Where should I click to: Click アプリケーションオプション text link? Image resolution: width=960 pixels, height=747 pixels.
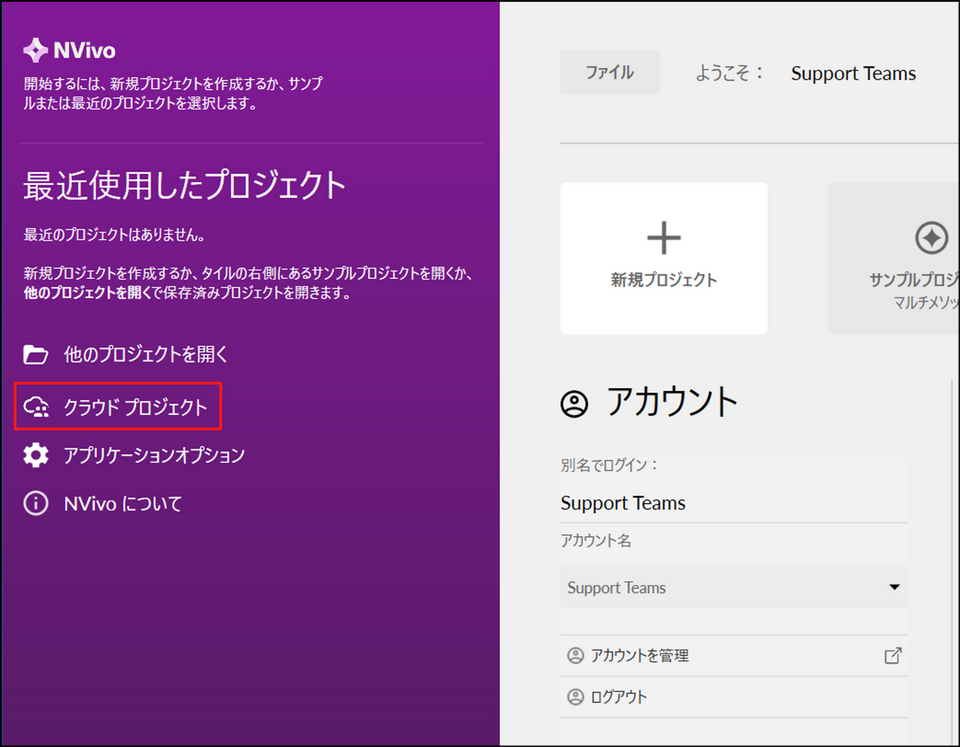(x=154, y=455)
